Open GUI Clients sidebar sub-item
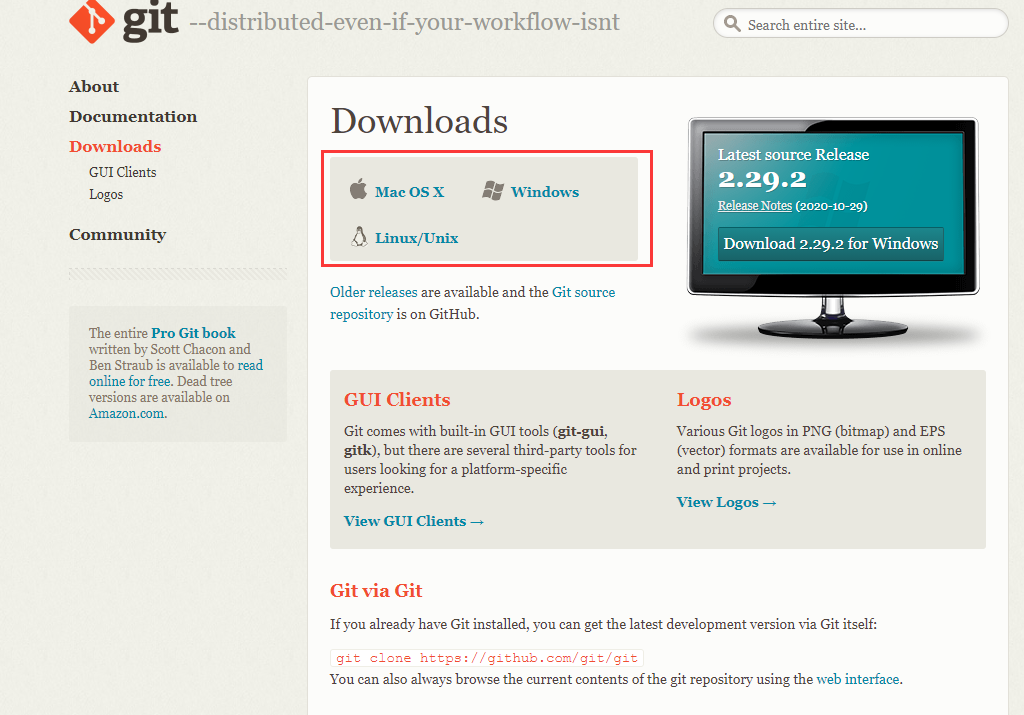 123,172
